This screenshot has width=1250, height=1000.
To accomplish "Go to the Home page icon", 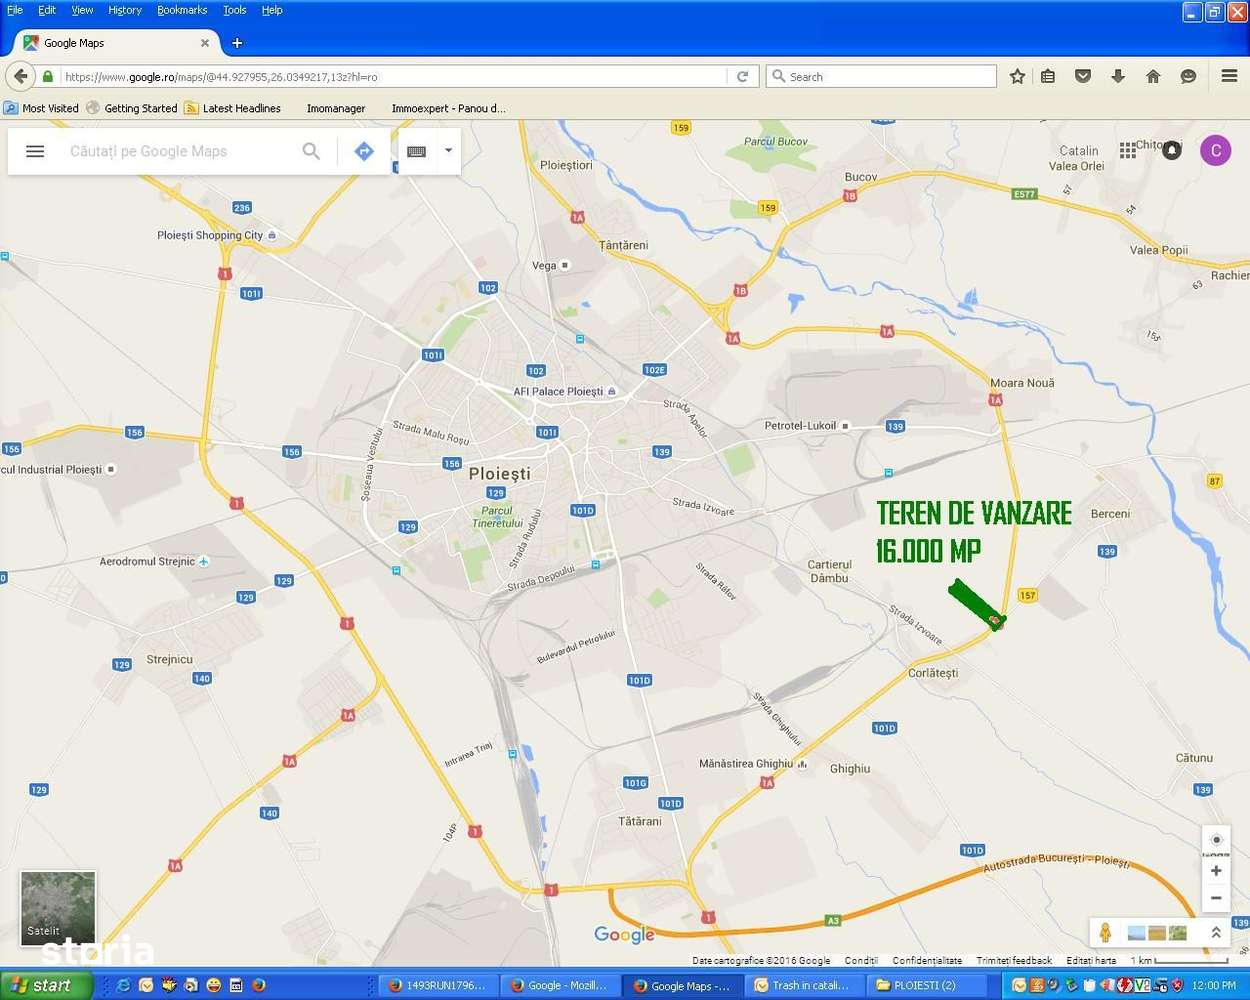I will (x=1153, y=76).
